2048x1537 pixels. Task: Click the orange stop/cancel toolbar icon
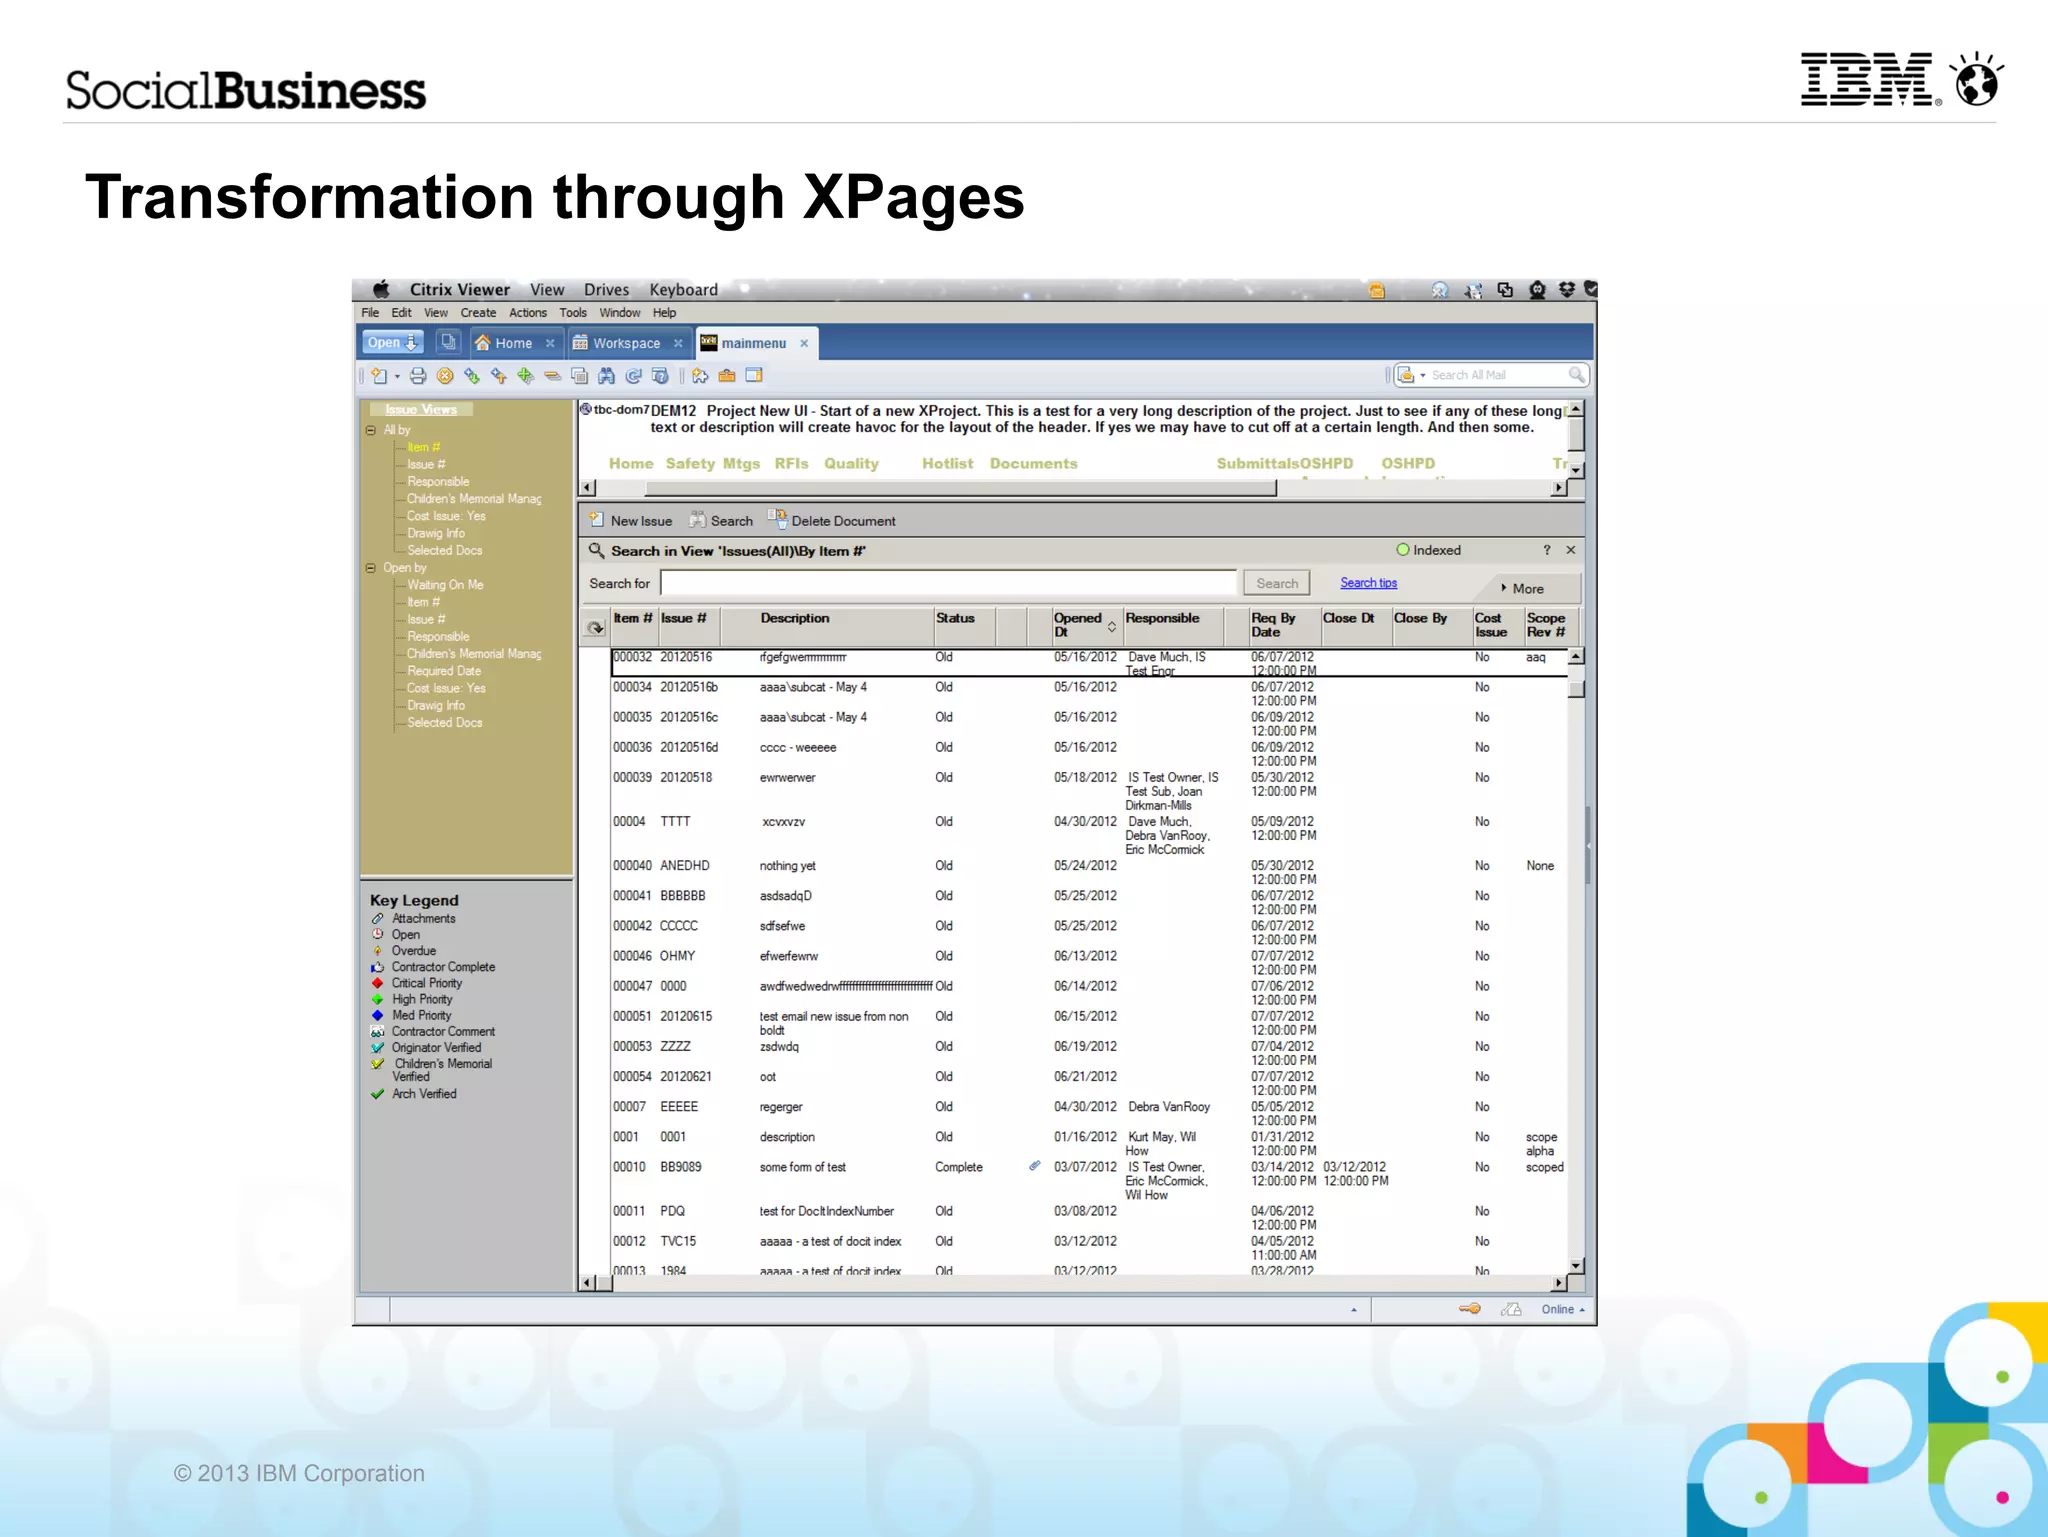(445, 376)
